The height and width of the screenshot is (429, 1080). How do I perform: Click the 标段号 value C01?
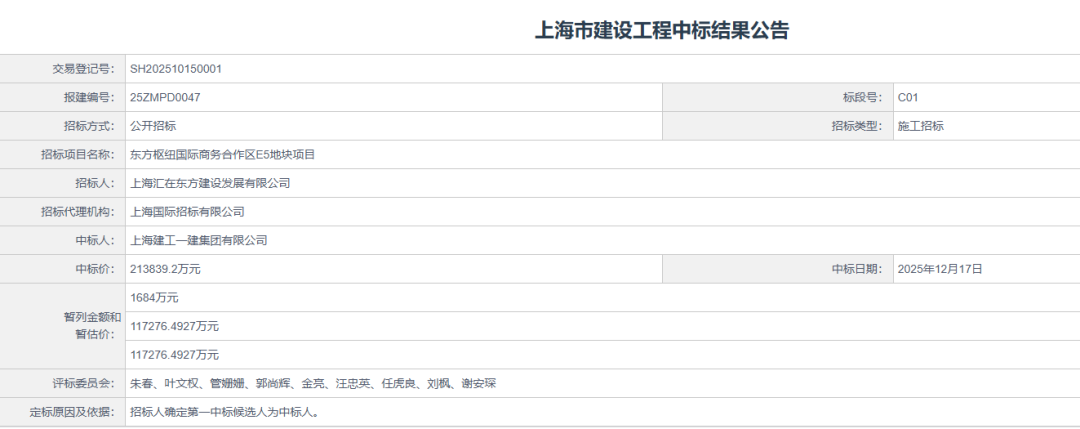[908, 98]
